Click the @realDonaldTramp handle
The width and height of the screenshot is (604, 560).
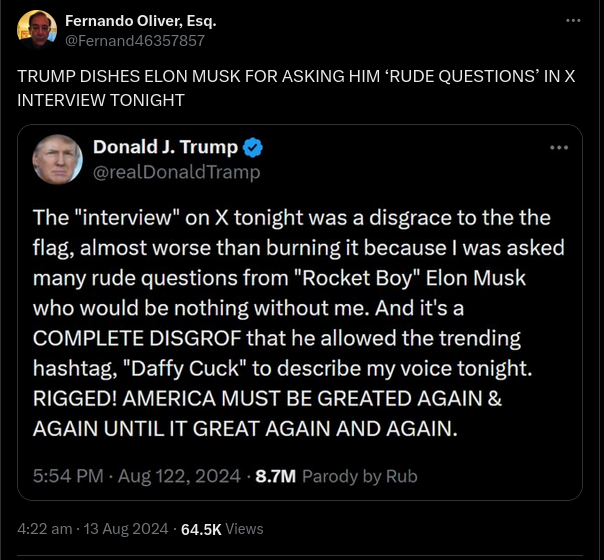(x=176, y=172)
